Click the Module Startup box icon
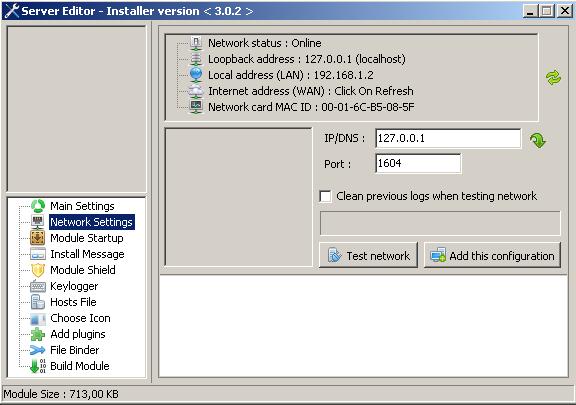Image resolution: width=576 pixels, height=405 pixels. click(37, 238)
